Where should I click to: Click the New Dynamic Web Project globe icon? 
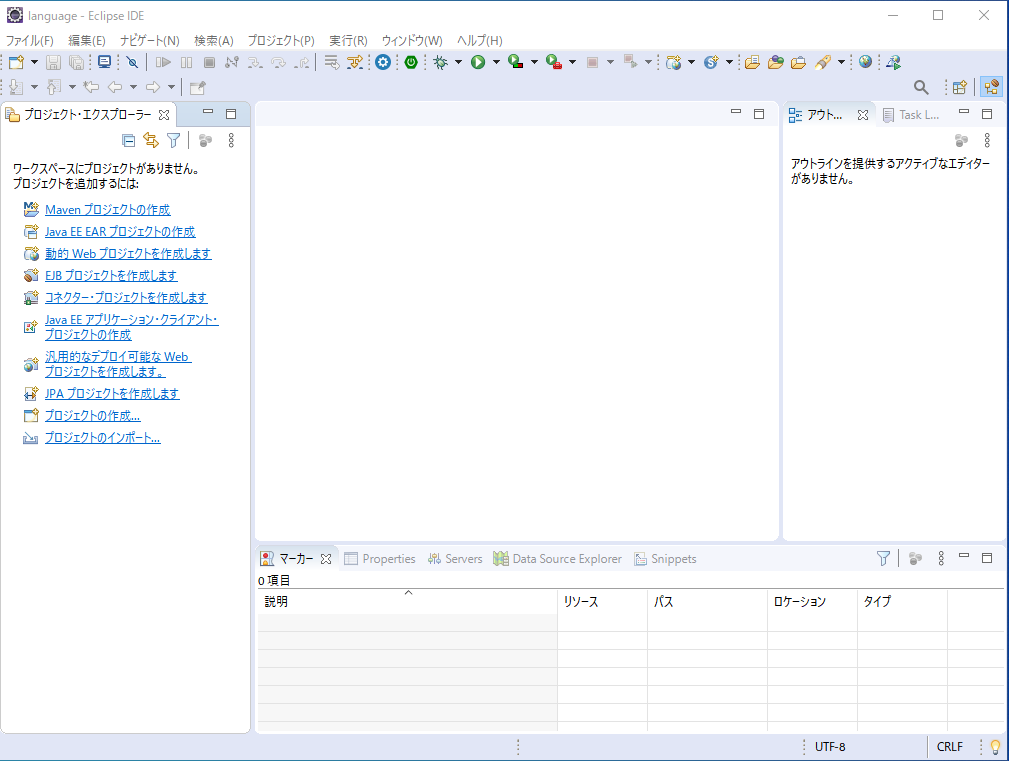coord(674,62)
